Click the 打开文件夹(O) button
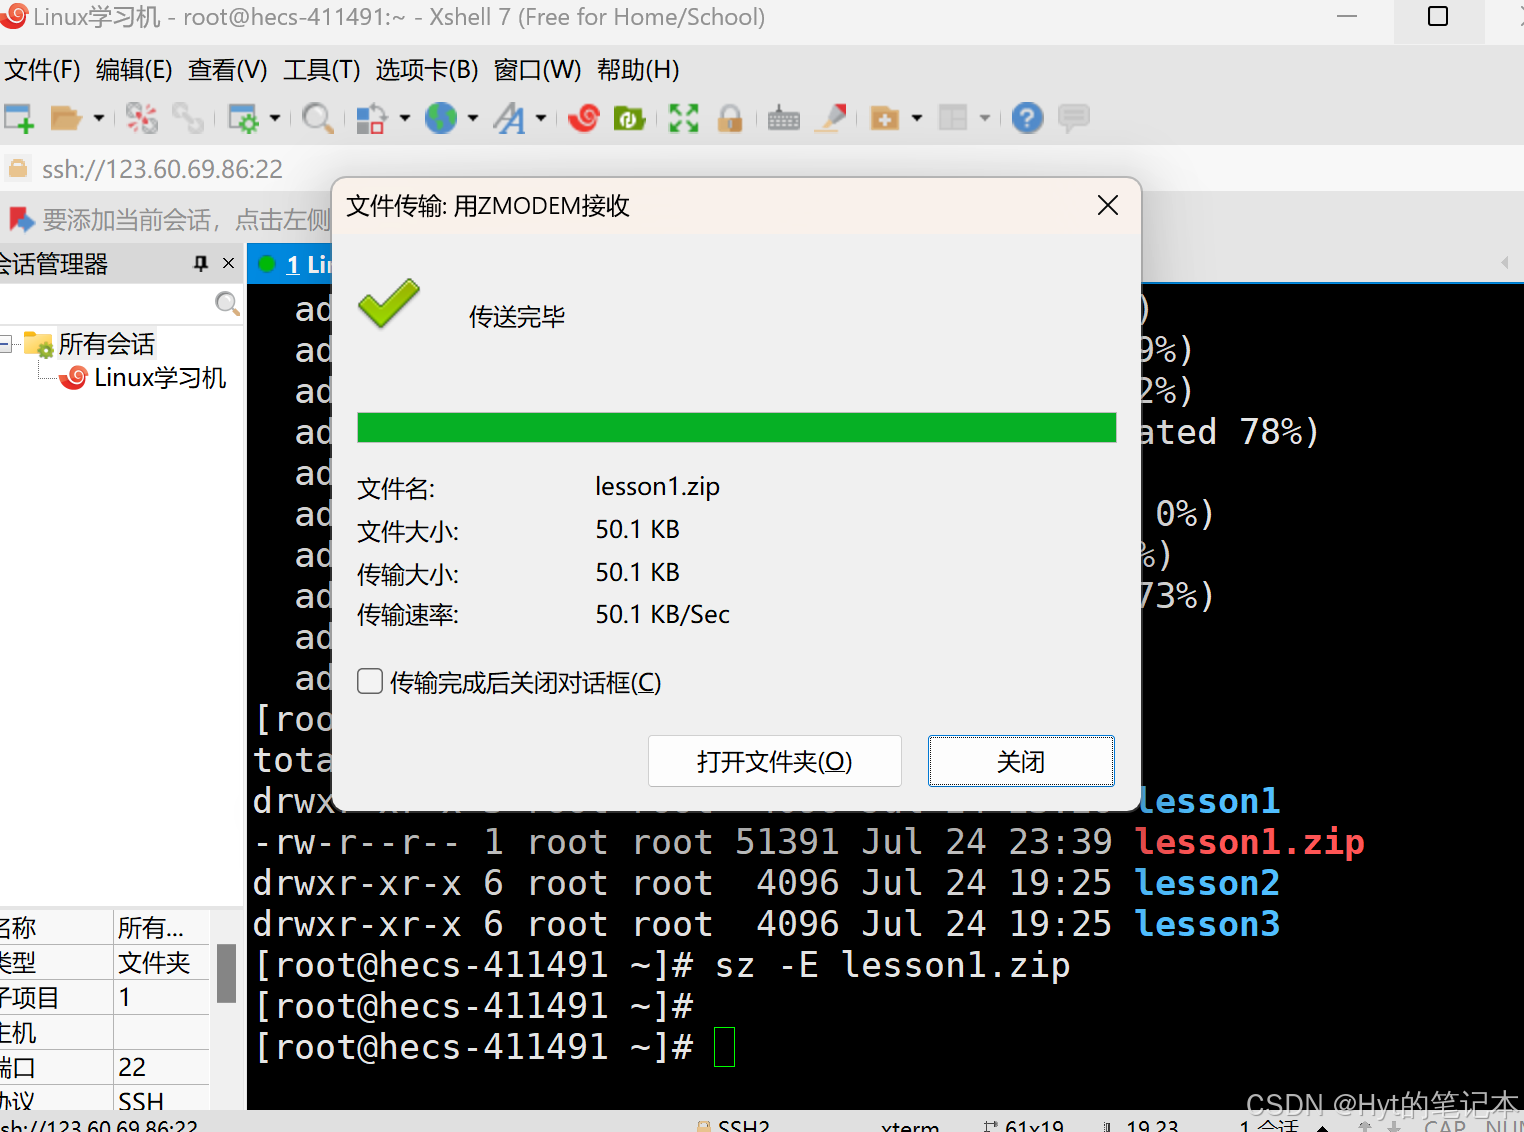This screenshot has height=1132, width=1524. 775,762
